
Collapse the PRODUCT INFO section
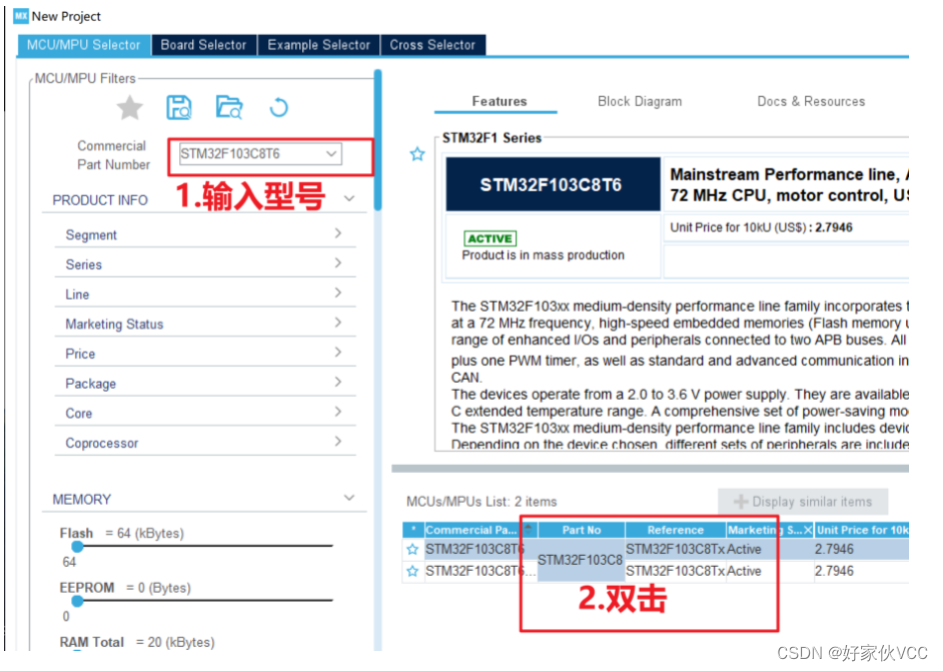[349, 199]
